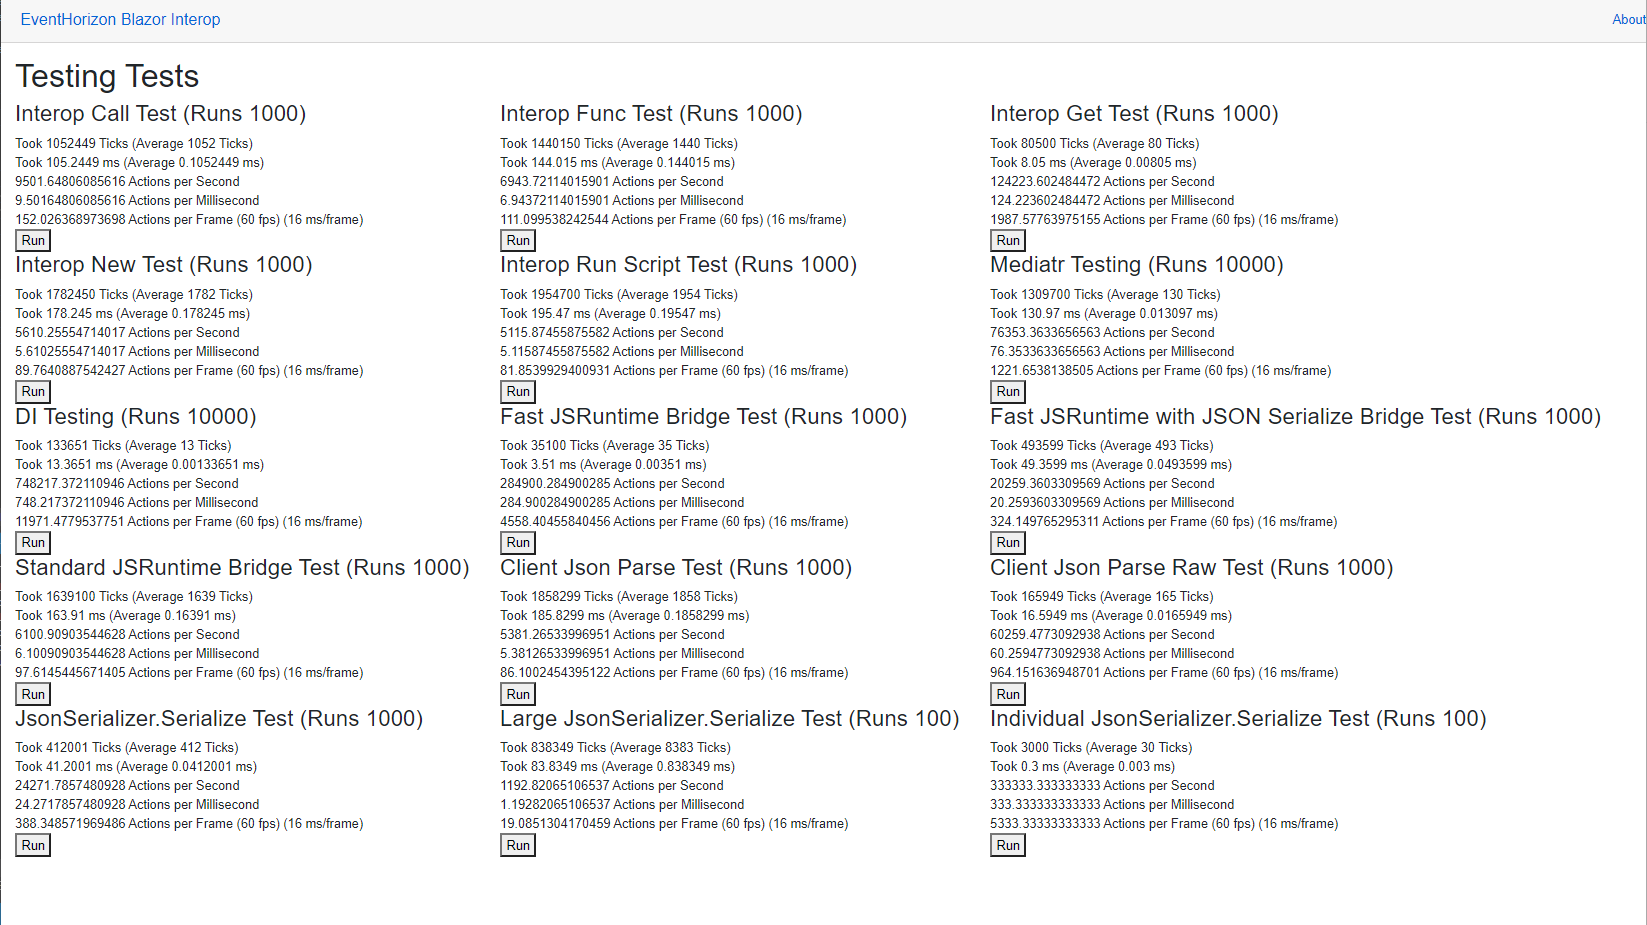Open the EventHorizon Blazor Interop home link
This screenshot has width=1647, height=925.
(x=120, y=20)
